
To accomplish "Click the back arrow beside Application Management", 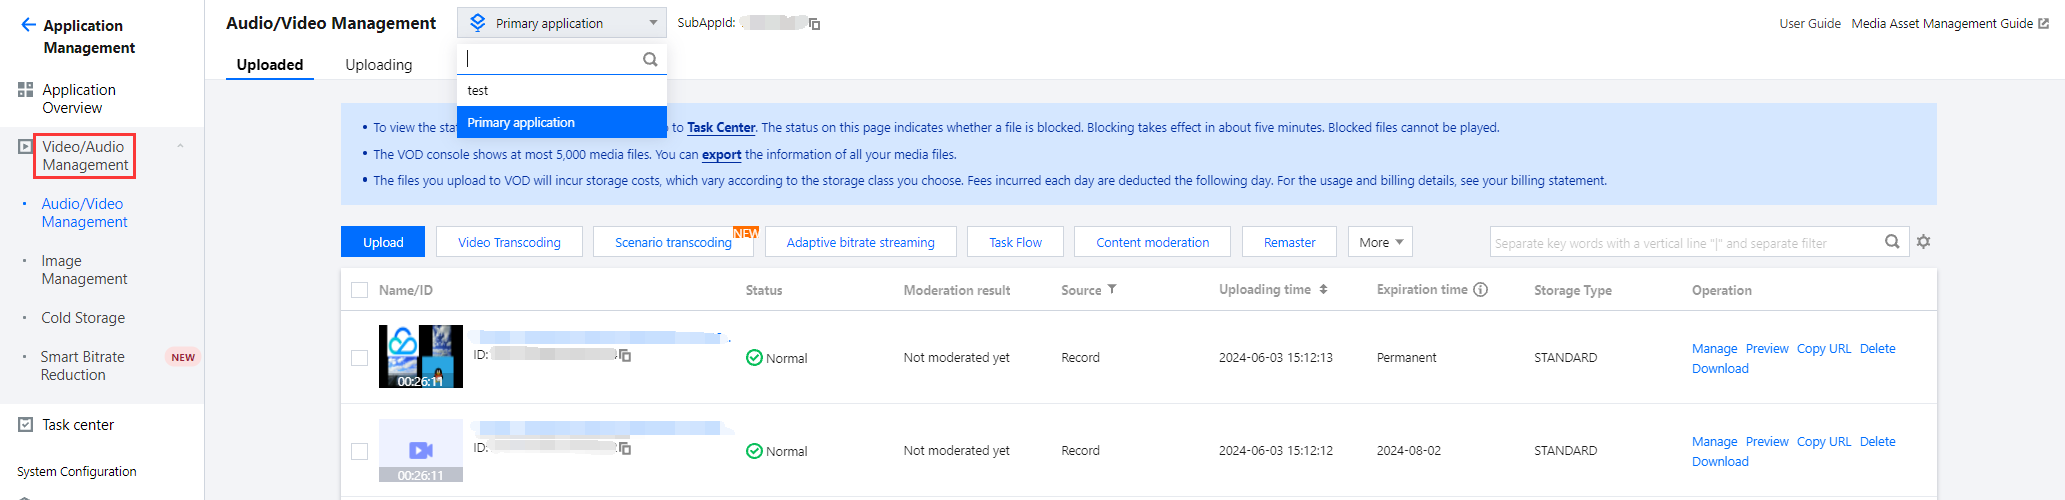I will point(28,25).
